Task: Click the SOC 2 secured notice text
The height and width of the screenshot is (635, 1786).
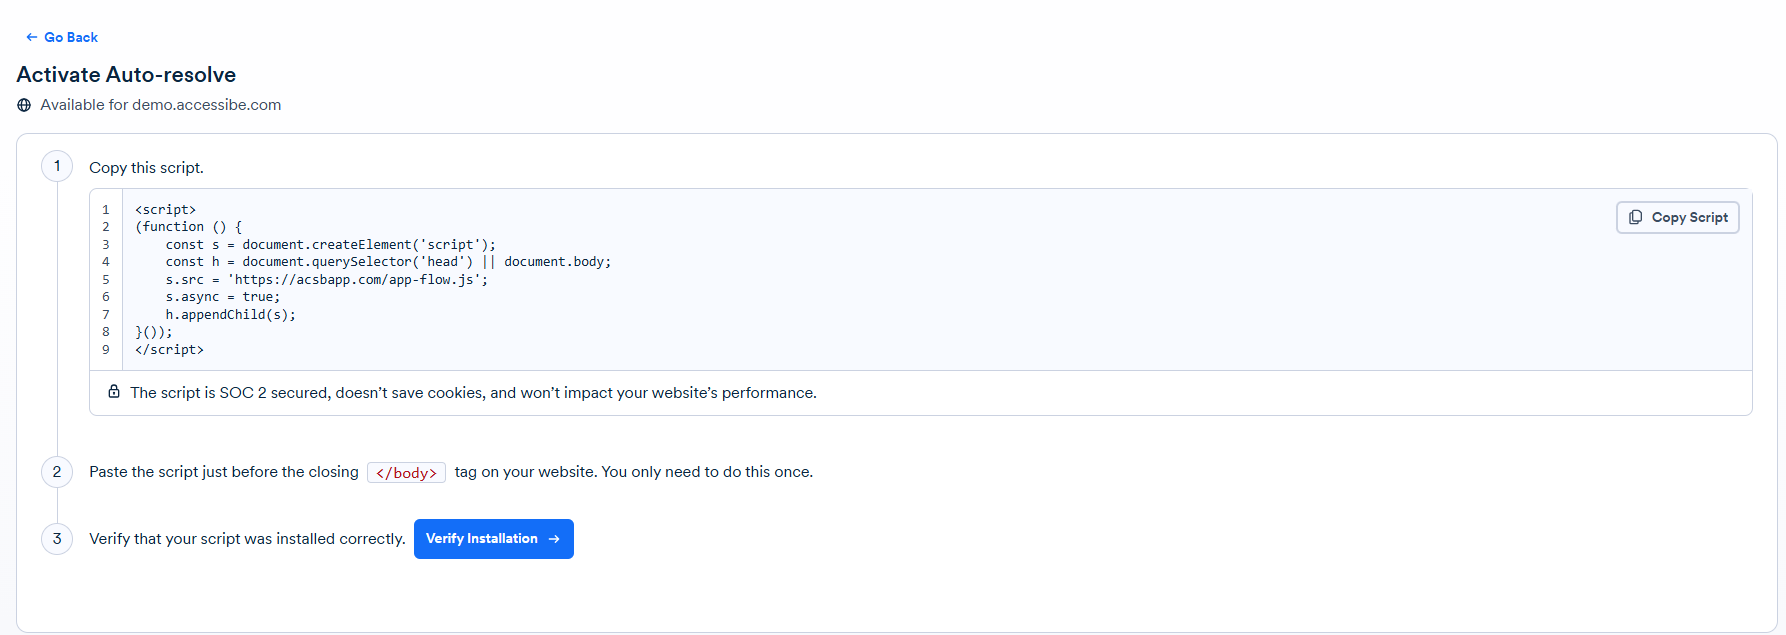Action: coord(473,393)
